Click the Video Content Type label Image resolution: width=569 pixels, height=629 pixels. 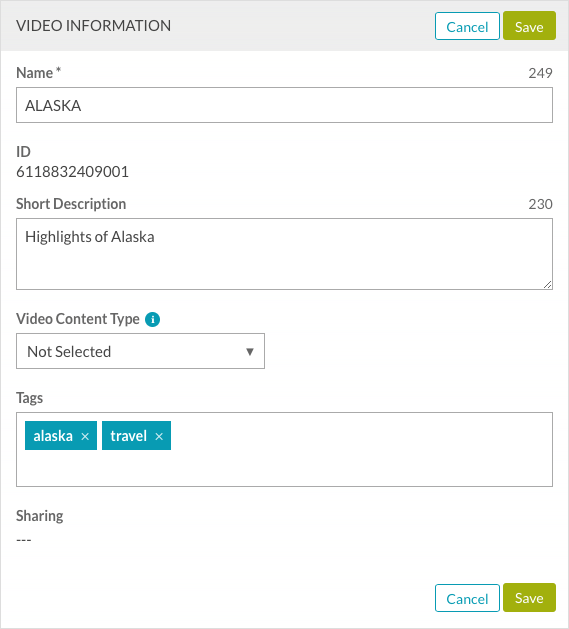click(x=78, y=319)
